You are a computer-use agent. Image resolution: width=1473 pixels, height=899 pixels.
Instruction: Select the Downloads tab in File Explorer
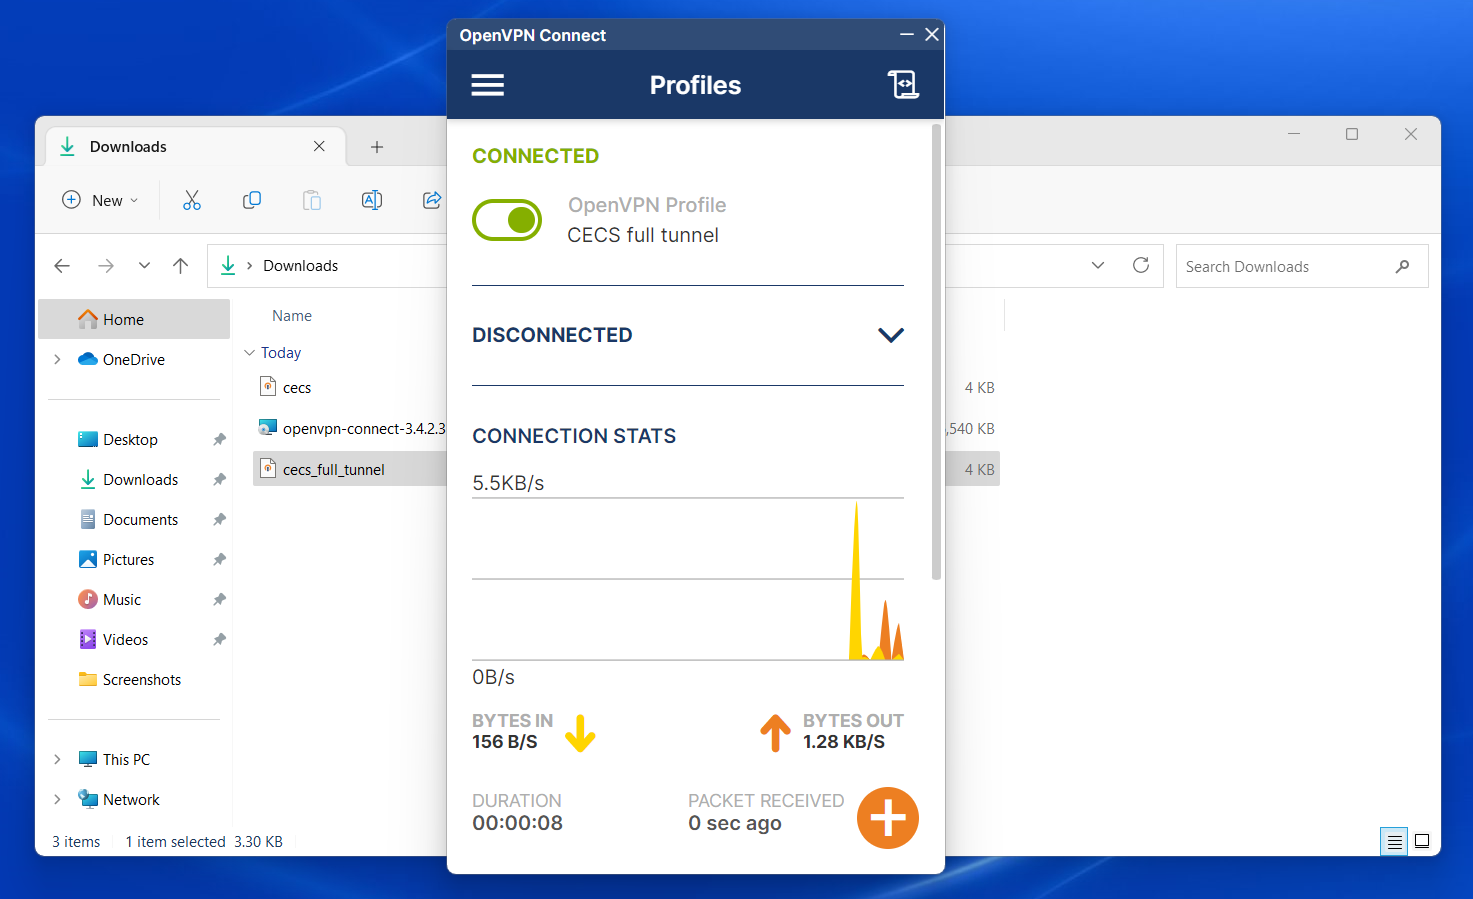pos(196,147)
